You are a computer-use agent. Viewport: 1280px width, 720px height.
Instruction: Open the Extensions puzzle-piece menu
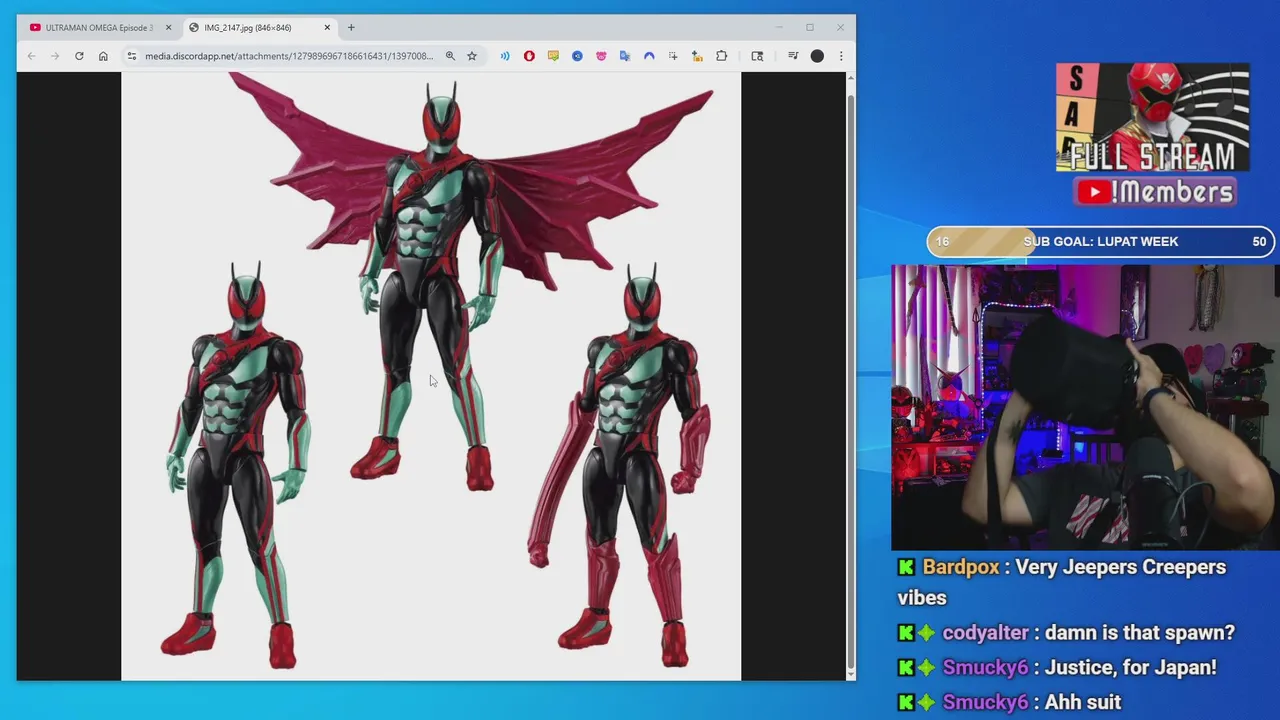[722, 56]
